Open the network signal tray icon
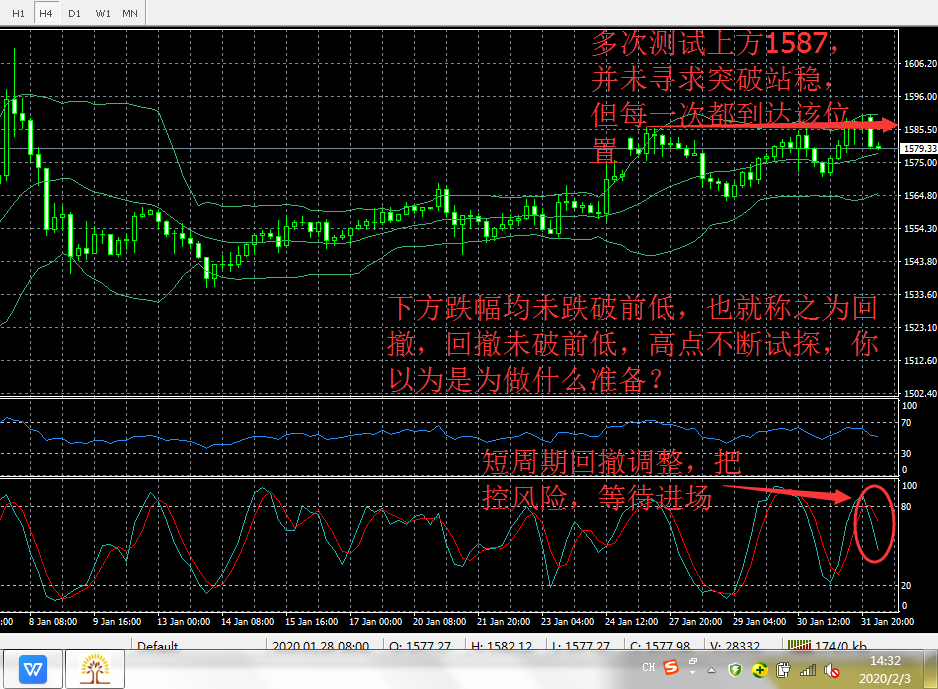The image size is (938, 689). click(x=808, y=670)
